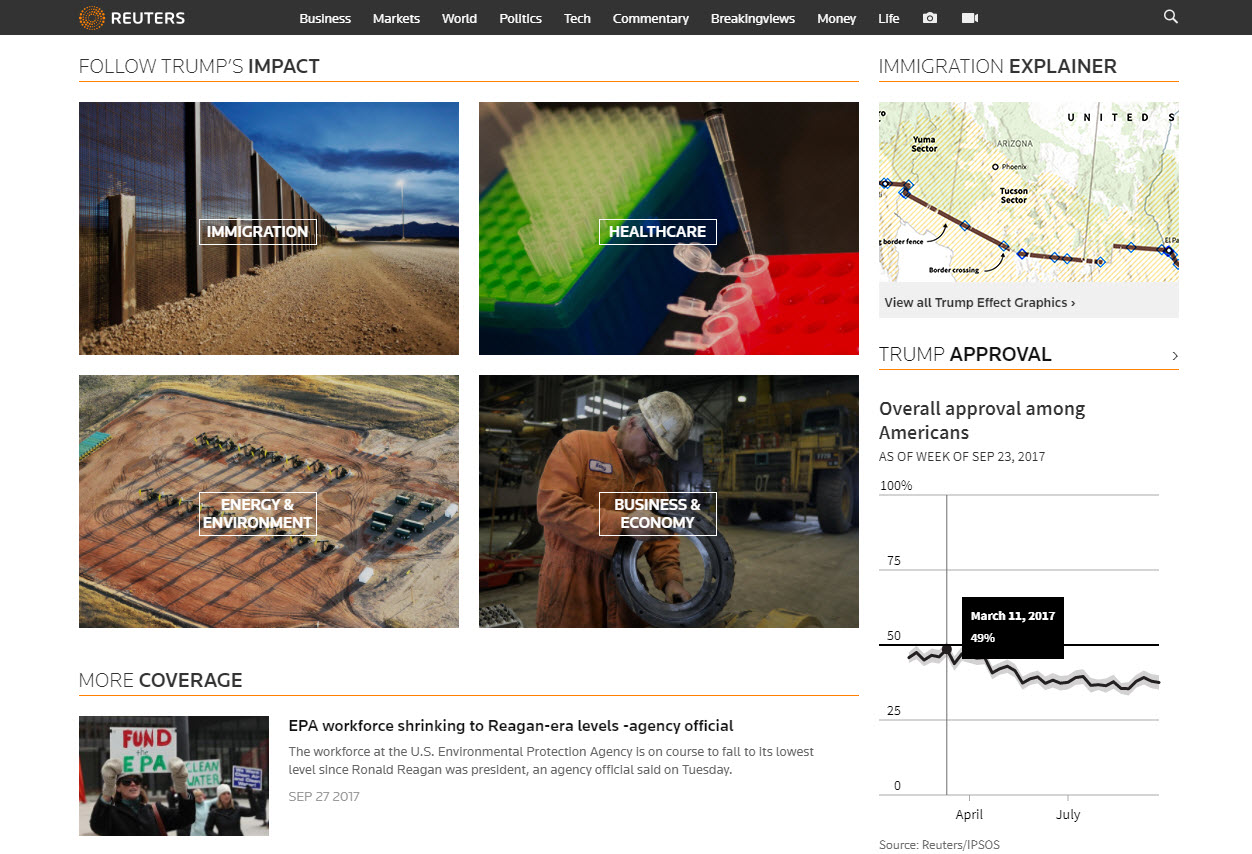The image size is (1252, 854).
Task: Open Energy & Environment tile
Action: point(268,502)
